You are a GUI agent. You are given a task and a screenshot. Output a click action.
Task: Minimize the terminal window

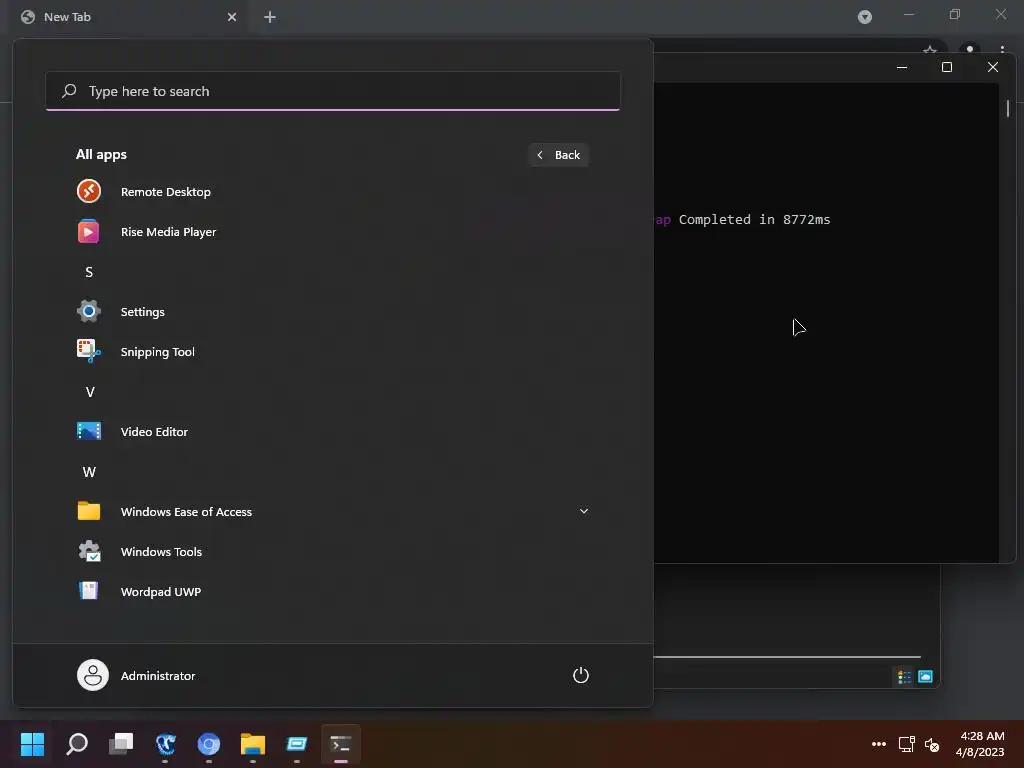coord(902,67)
